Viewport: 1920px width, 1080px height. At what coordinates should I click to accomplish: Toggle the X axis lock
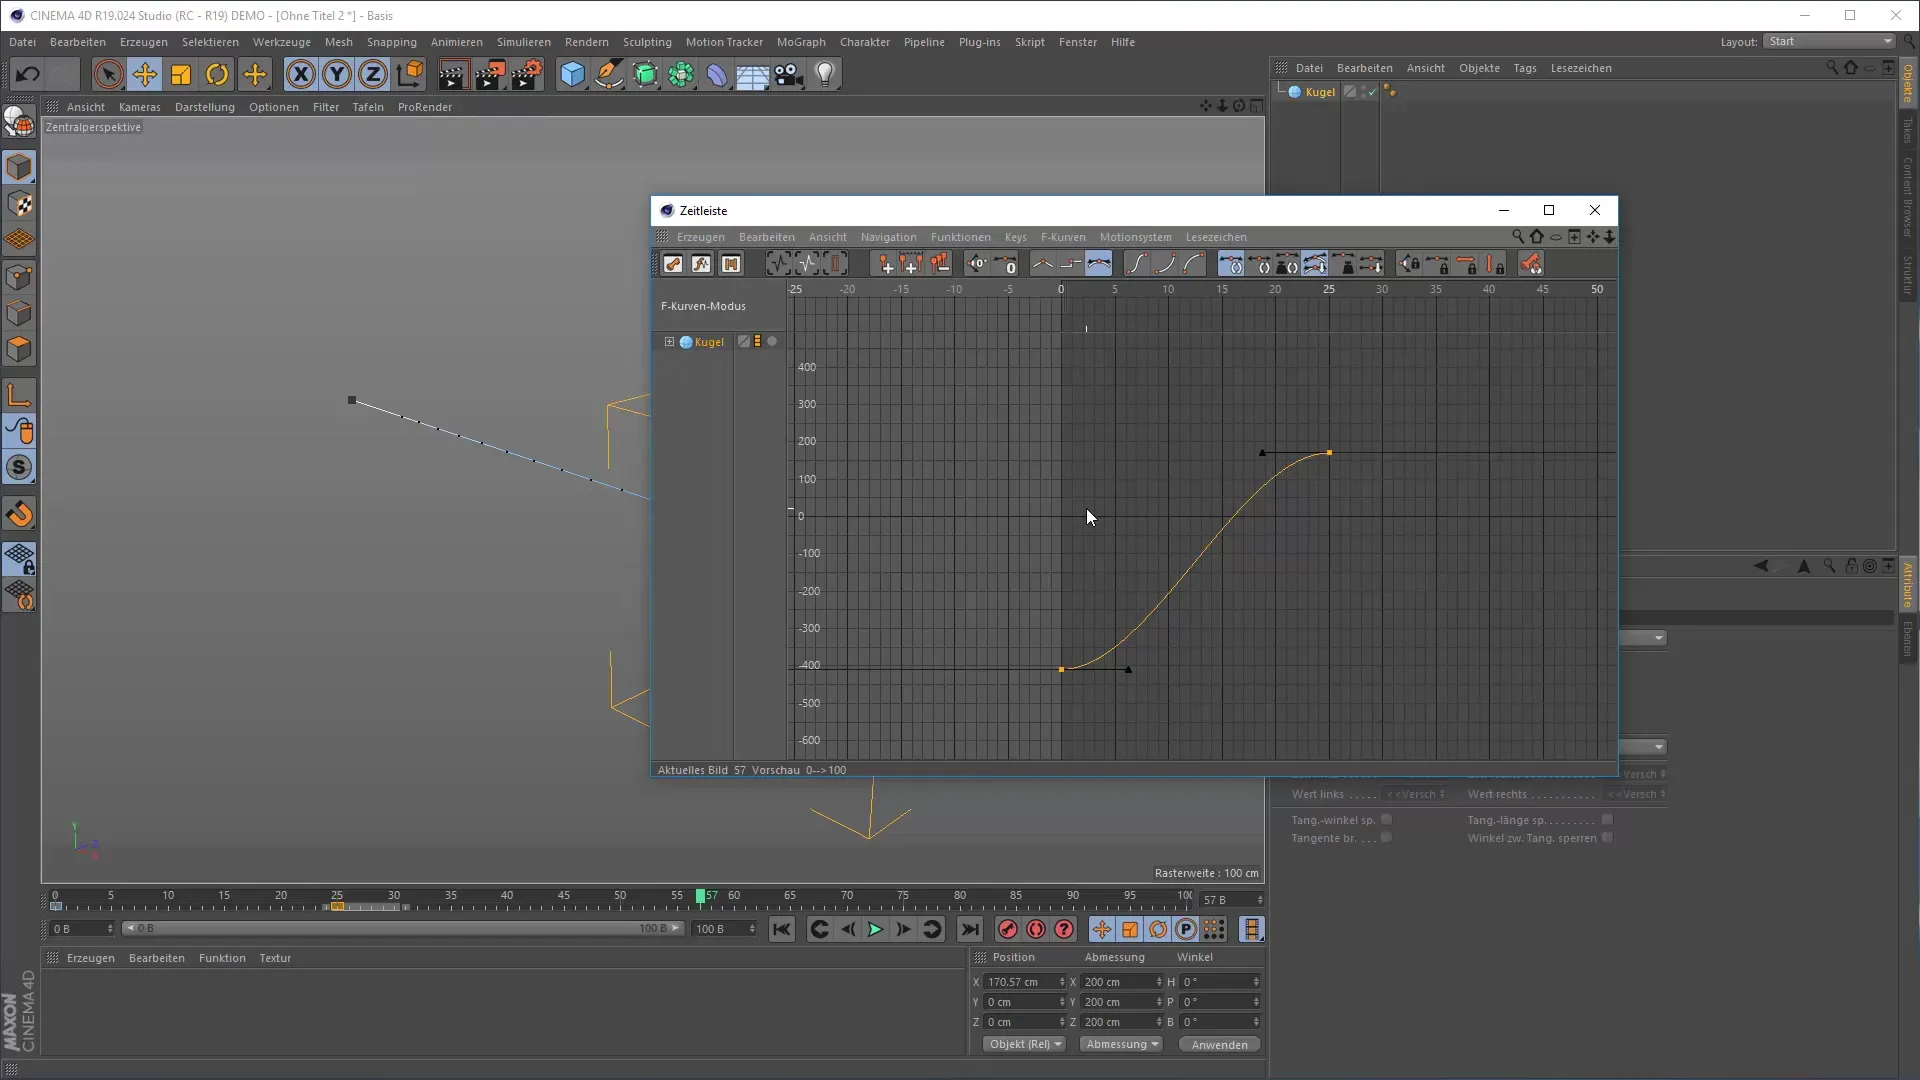click(300, 74)
